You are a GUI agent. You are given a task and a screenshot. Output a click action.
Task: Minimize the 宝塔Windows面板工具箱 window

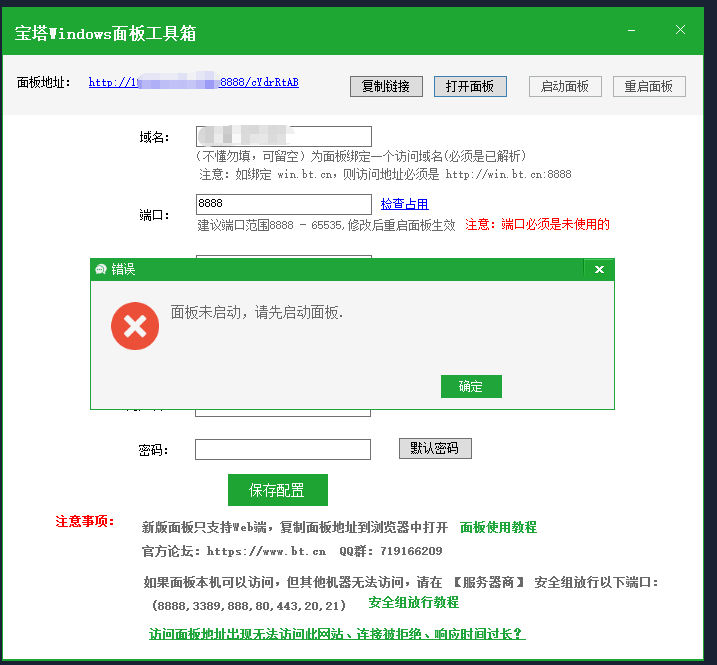coord(631,30)
